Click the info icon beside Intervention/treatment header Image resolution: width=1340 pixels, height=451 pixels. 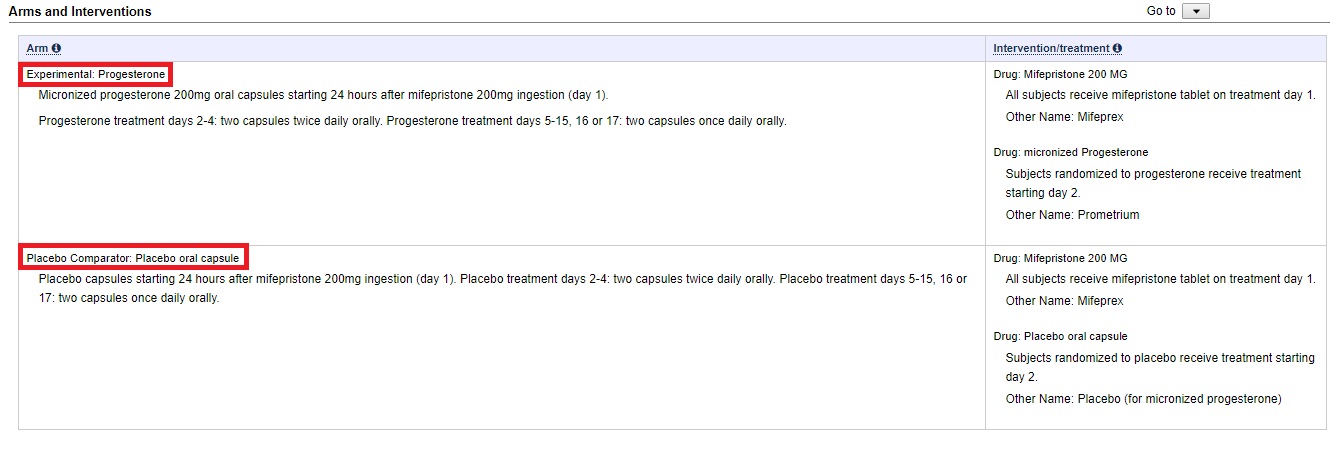1117,48
